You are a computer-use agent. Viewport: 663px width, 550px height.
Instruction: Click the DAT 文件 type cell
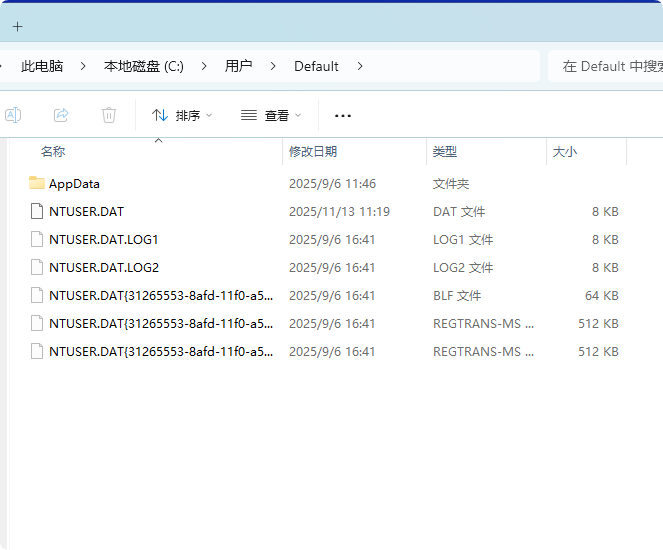pyautogui.click(x=459, y=211)
